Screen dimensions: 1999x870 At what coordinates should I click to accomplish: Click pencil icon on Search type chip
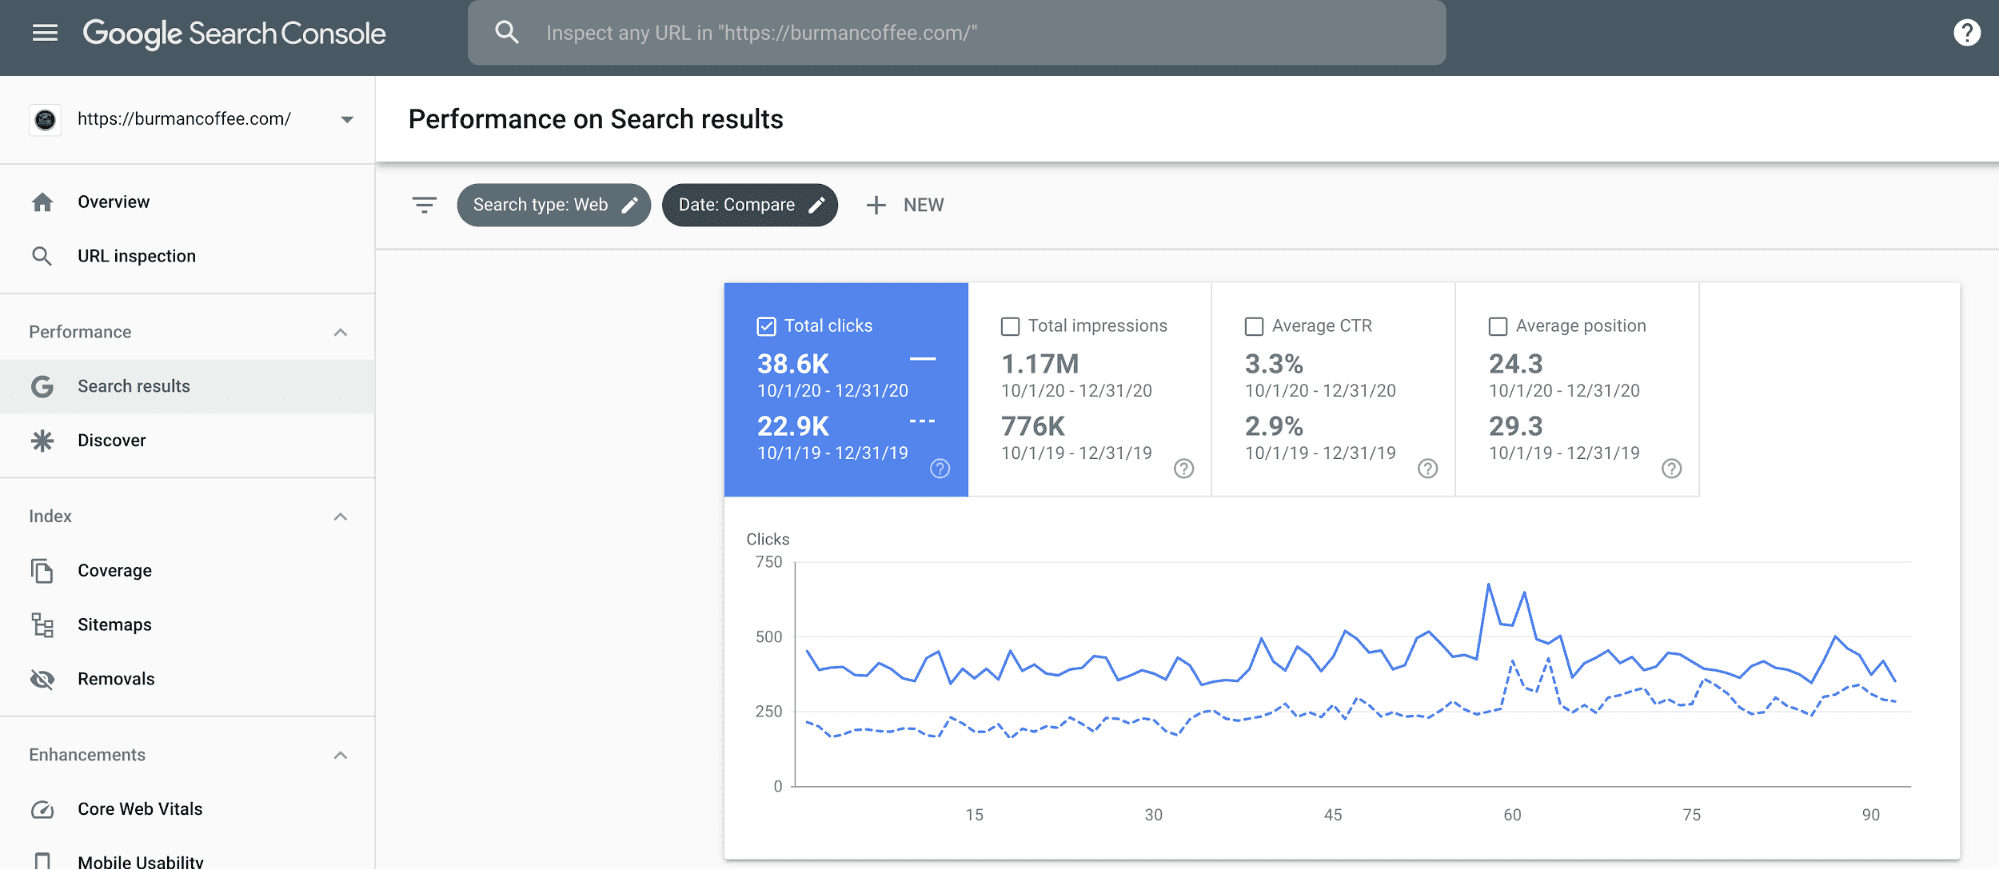coord(630,205)
